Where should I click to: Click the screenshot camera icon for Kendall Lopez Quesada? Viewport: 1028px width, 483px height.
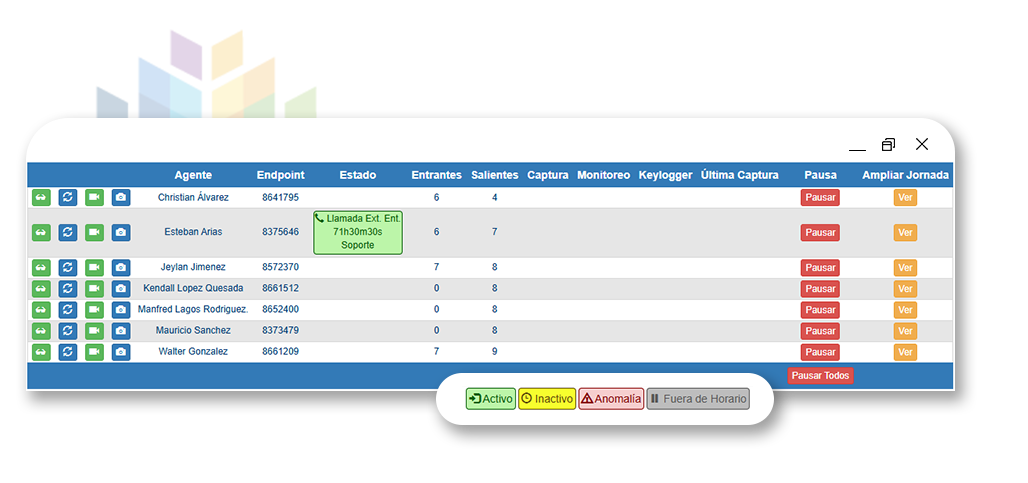click(121, 289)
